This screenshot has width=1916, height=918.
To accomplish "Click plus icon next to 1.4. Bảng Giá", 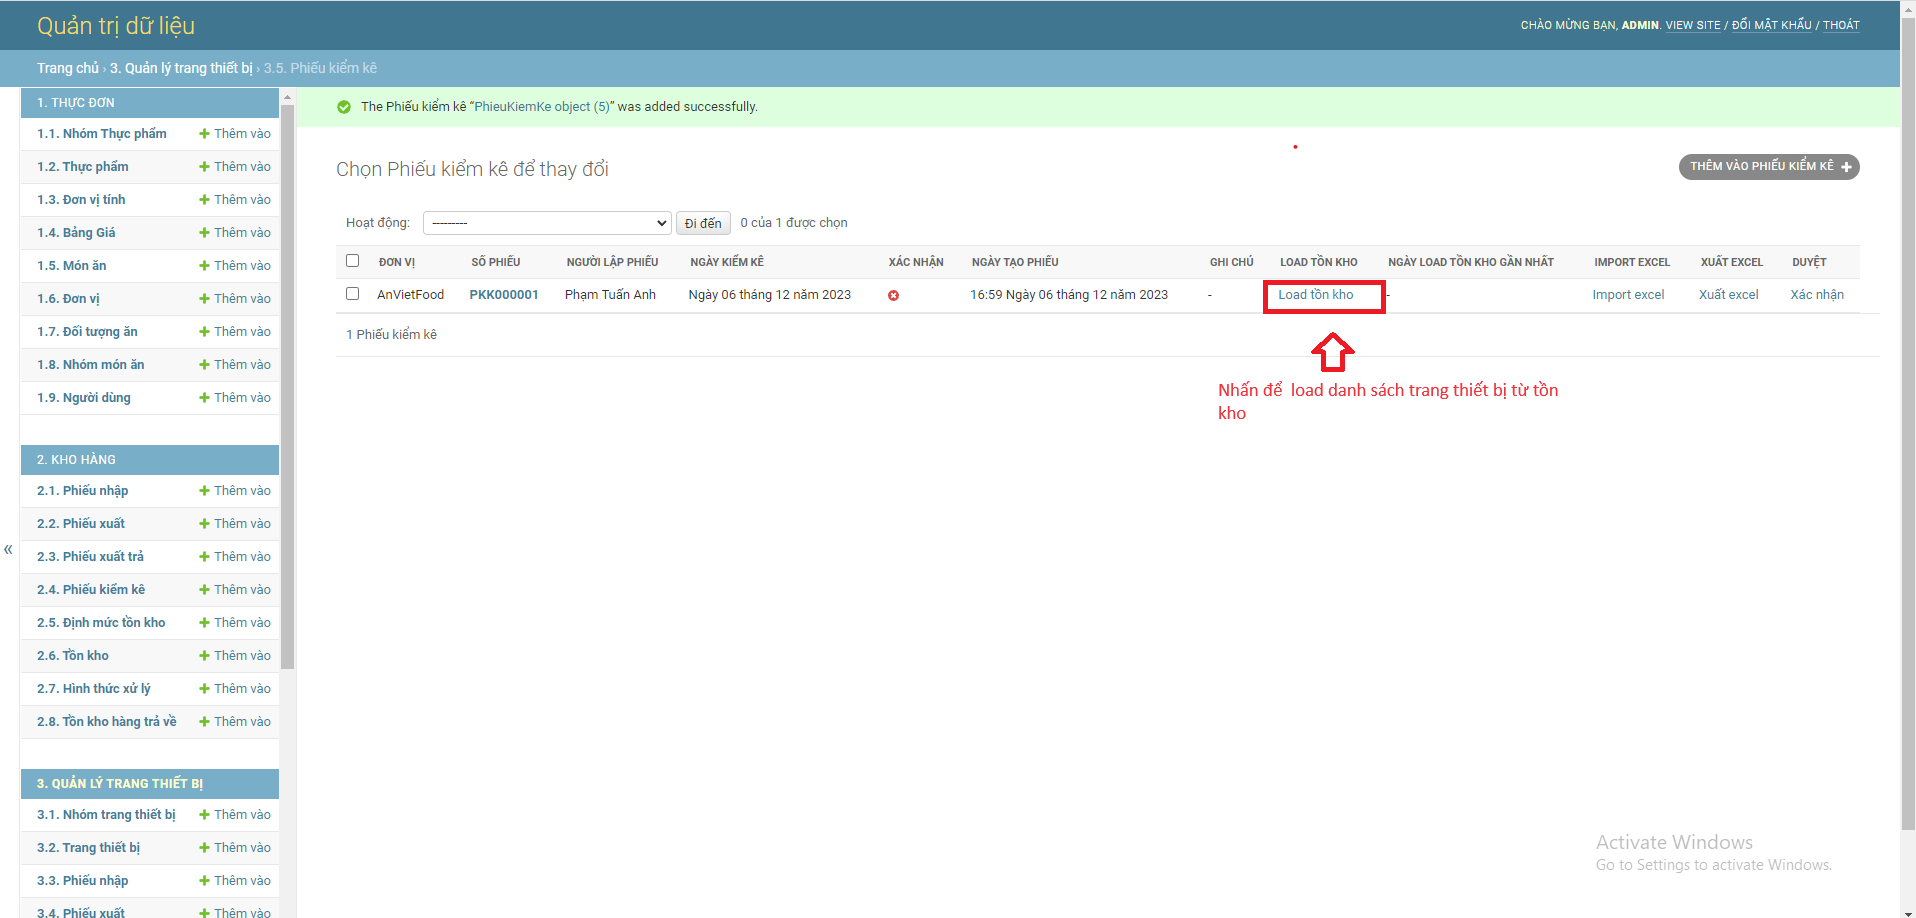I will point(205,232).
